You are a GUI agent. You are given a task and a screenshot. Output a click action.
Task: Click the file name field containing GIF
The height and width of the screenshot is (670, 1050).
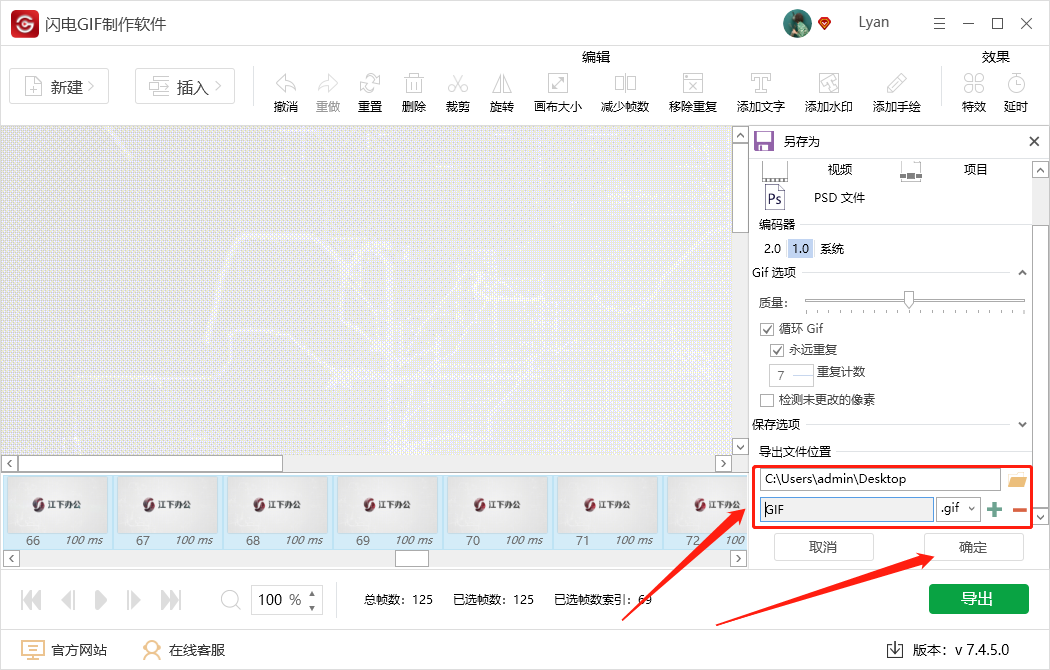click(846, 509)
